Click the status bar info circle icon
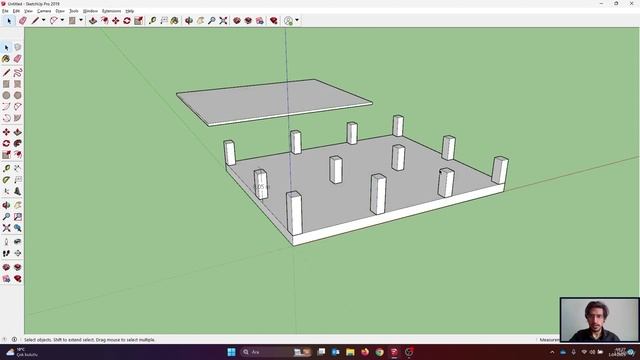The image size is (640, 360). [x=14, y=340]
